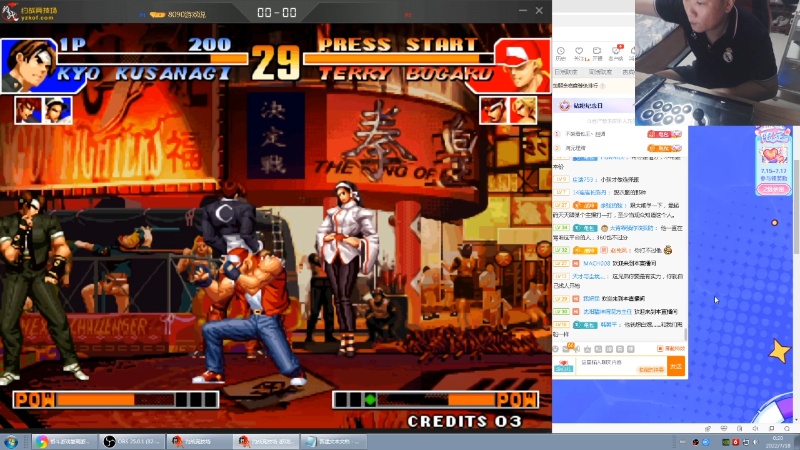Click the purple banner with diamond emblem
Image resolution: width=800 pixels, height=450 pixels.
coord(594,106)
